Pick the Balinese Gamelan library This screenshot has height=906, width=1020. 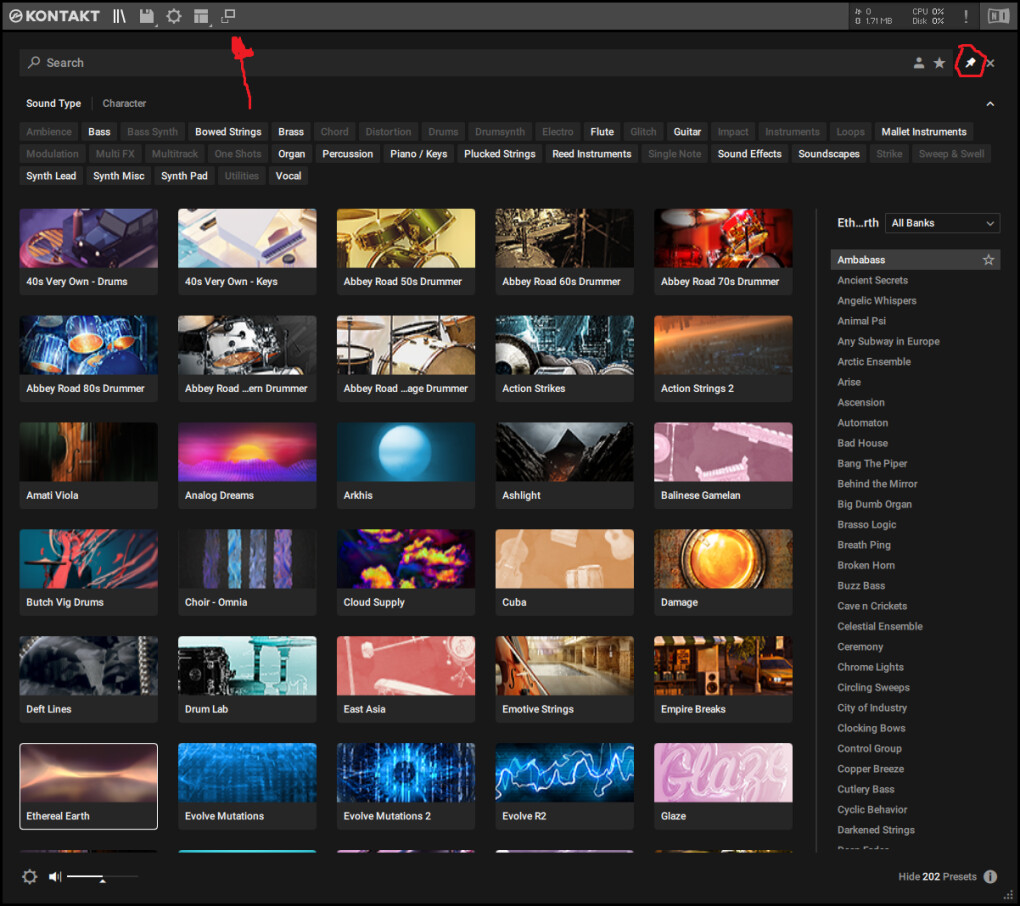click(x=723, y=465)
